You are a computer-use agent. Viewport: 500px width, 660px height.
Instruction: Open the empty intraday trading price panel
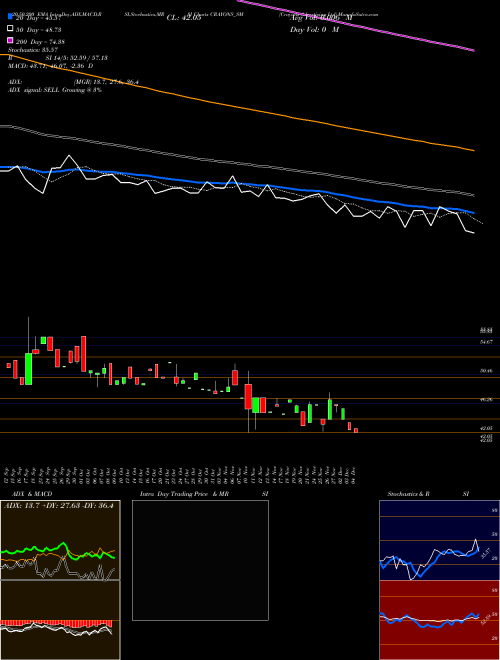click(200, 560)
